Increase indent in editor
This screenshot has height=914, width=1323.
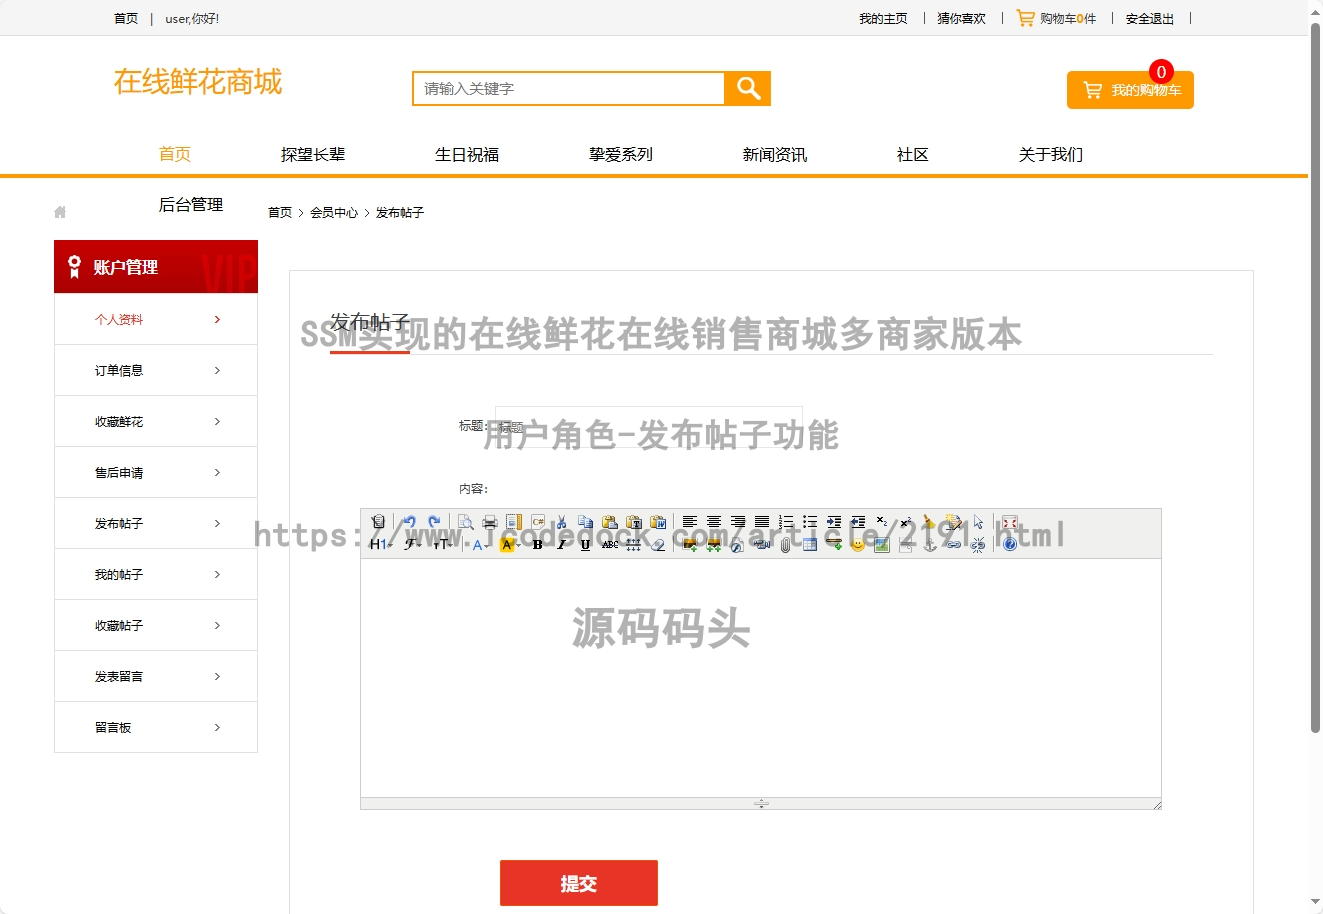point(834,522)
